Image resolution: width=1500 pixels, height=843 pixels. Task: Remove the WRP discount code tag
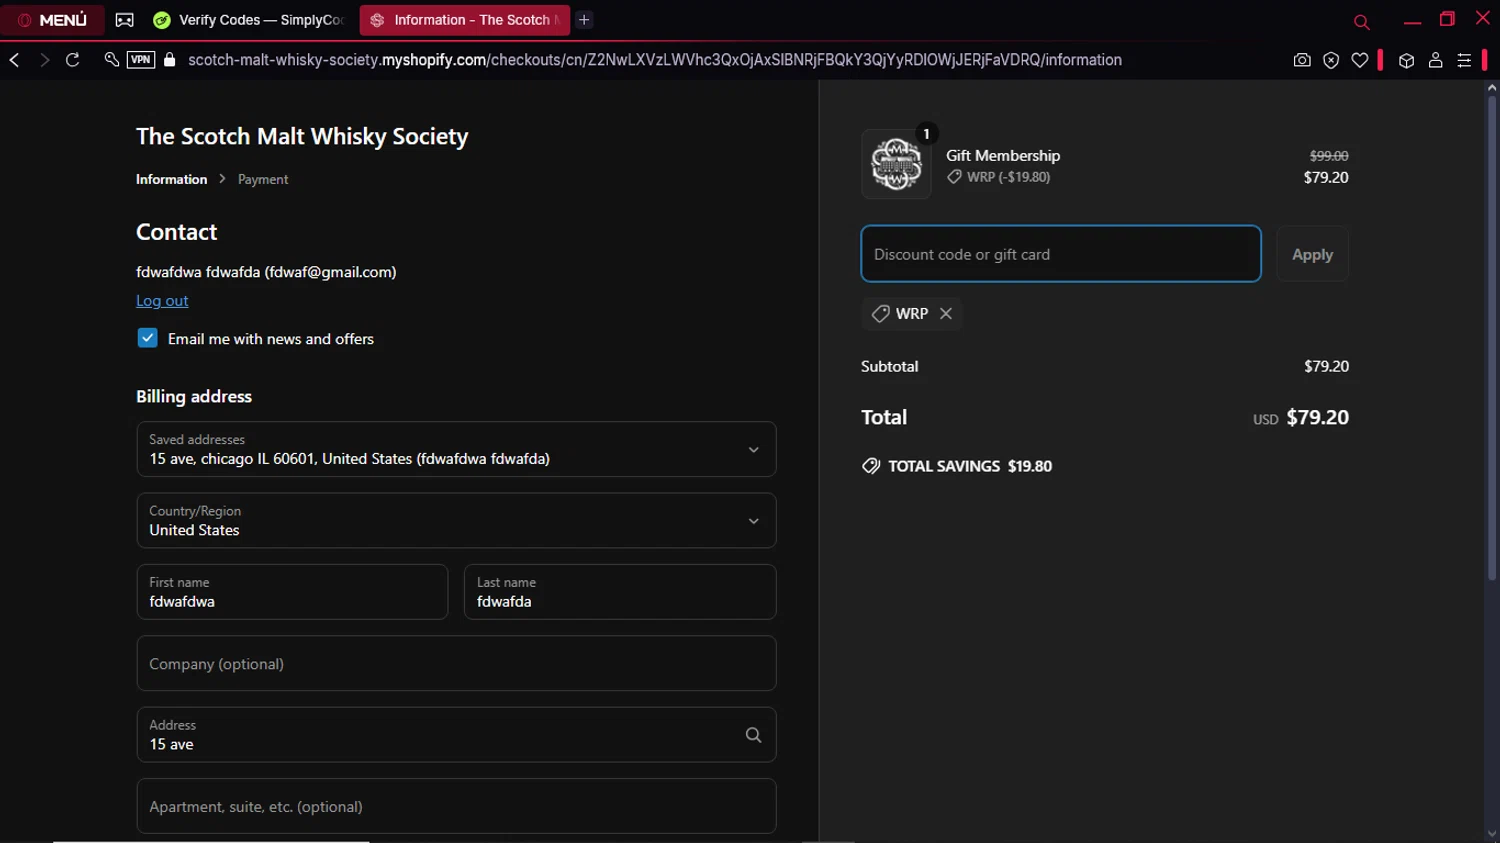coord(946,313)
